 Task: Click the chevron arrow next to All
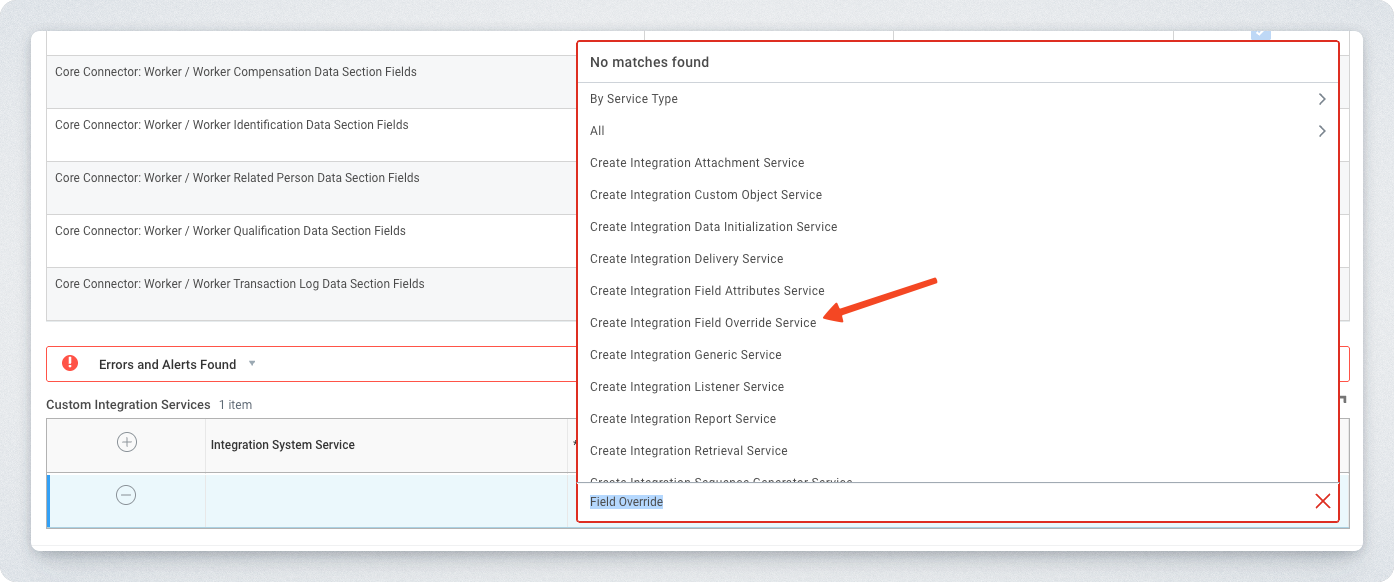(1322, 131)
